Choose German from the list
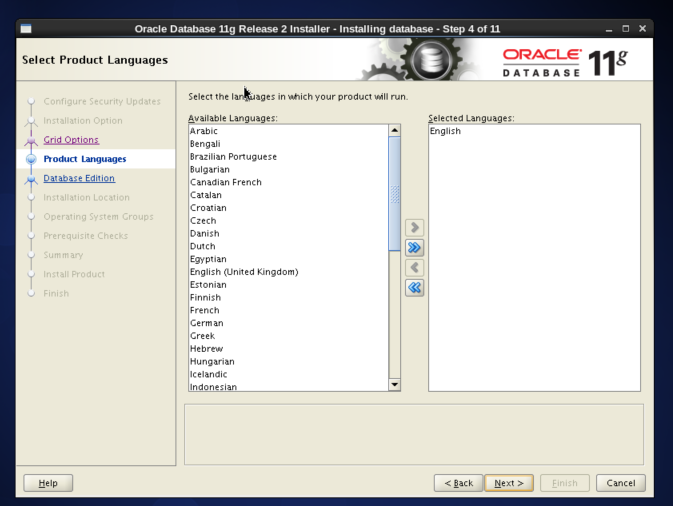 288,323
